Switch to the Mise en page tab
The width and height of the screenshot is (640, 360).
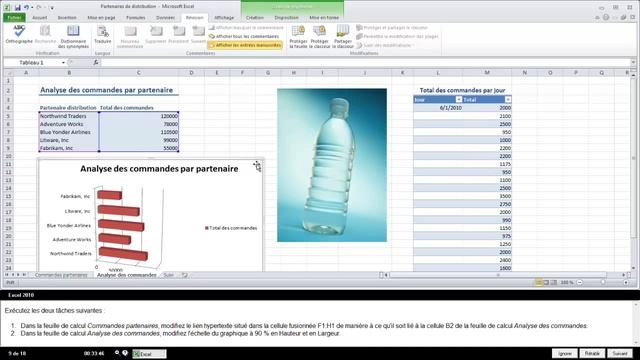pos(101,18)
